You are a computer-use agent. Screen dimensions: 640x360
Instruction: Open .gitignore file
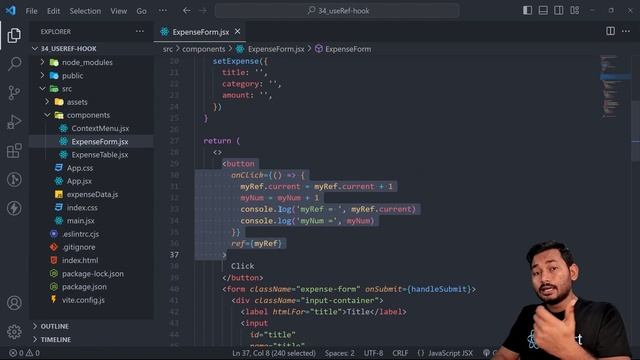tap(78, 247)
